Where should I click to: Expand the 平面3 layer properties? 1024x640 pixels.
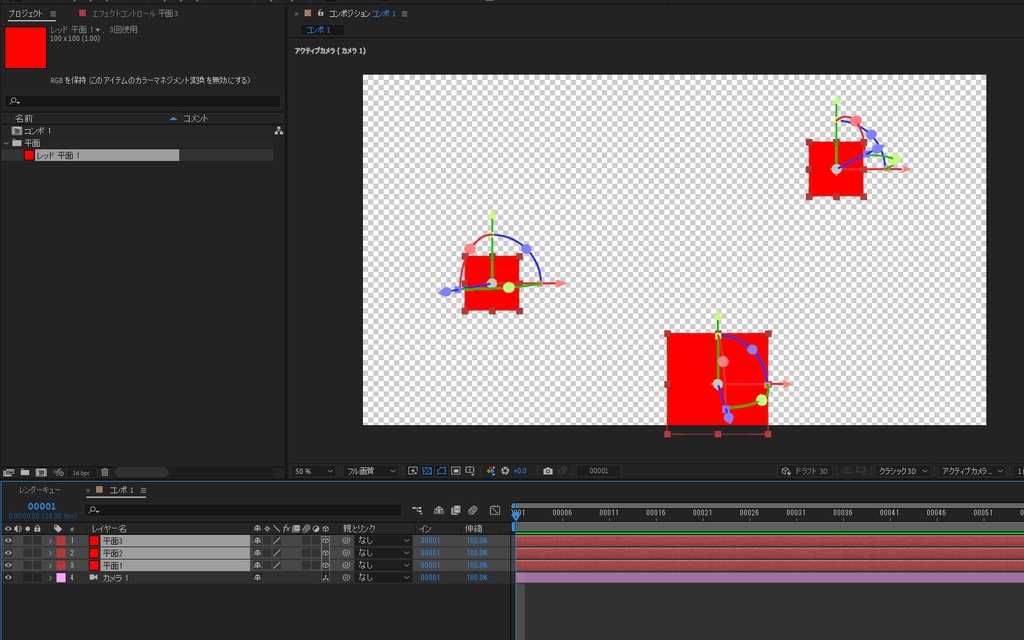point(50,541)
